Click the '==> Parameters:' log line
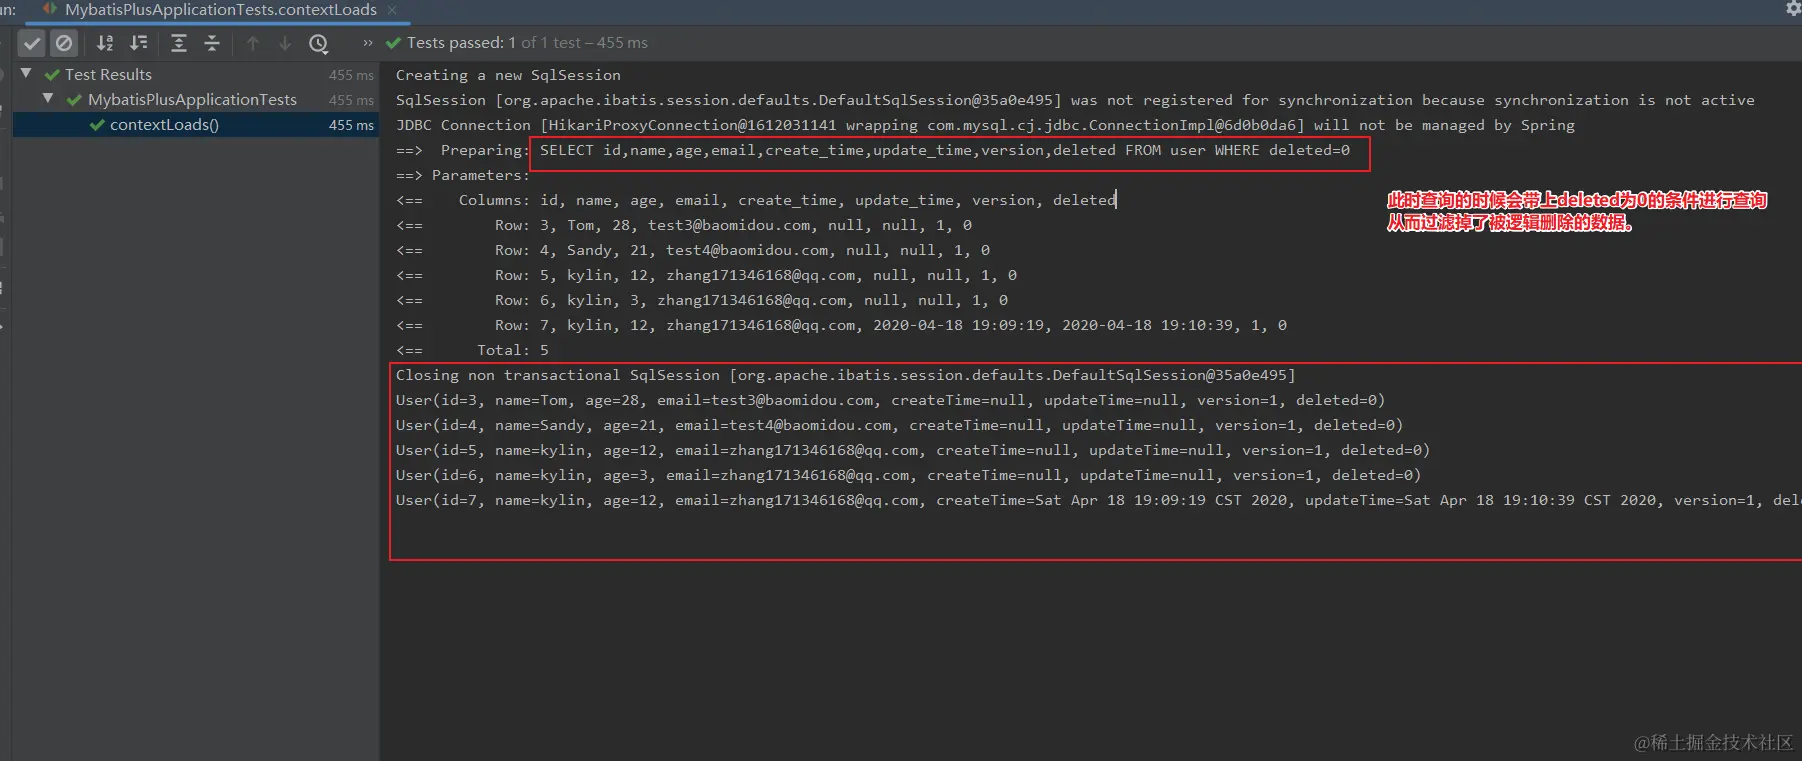The width and height of the screenshot is (1802, 761). click(x=463, y=175)
